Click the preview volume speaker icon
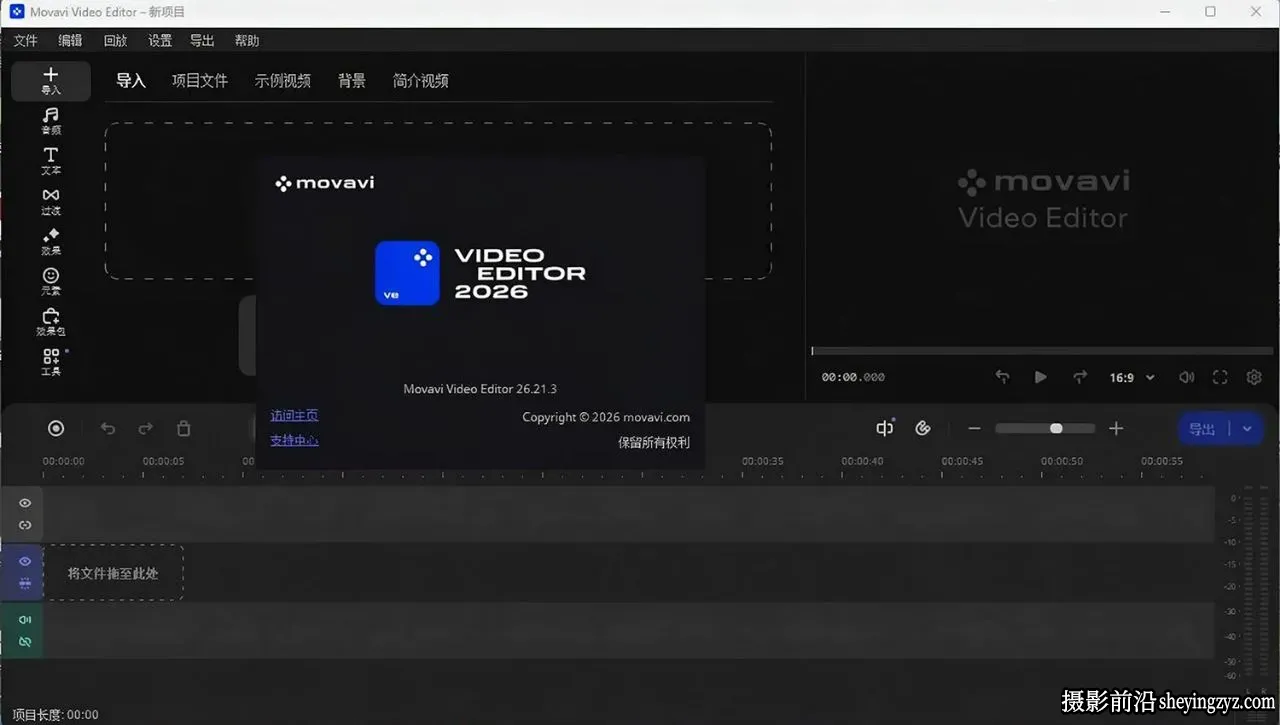This screenshot has width=1280, height=725. 1186,377
